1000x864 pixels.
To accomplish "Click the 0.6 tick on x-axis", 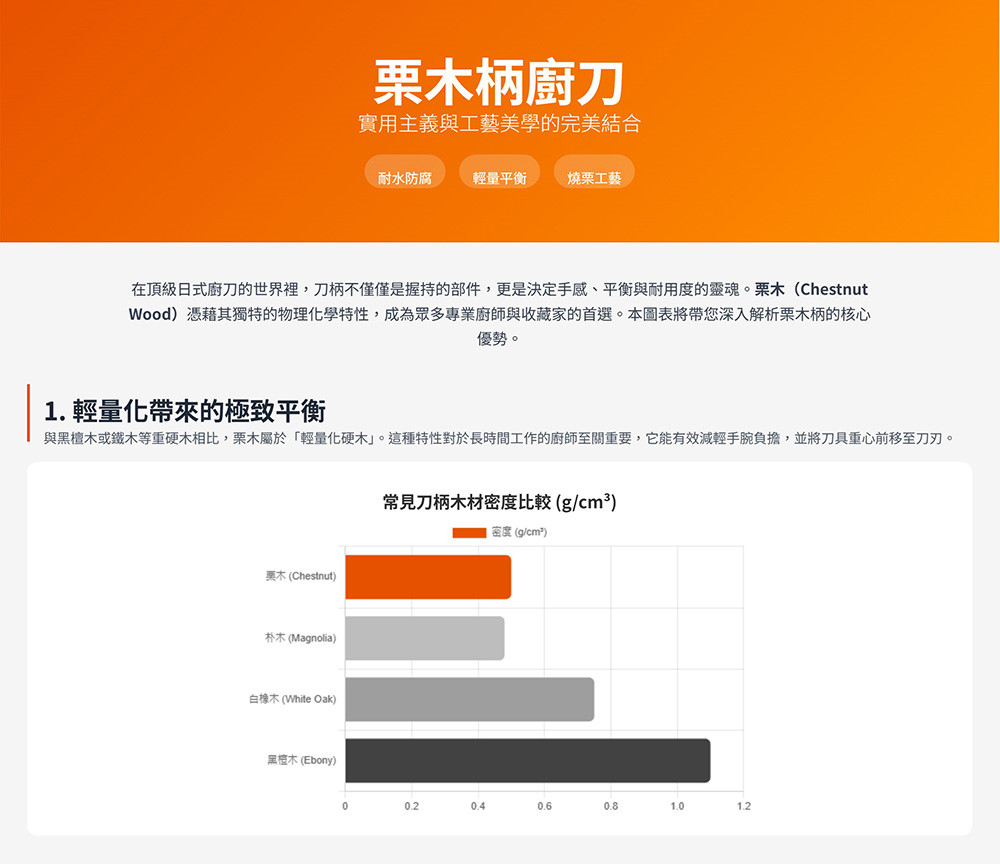I will (x=544, y=805).
